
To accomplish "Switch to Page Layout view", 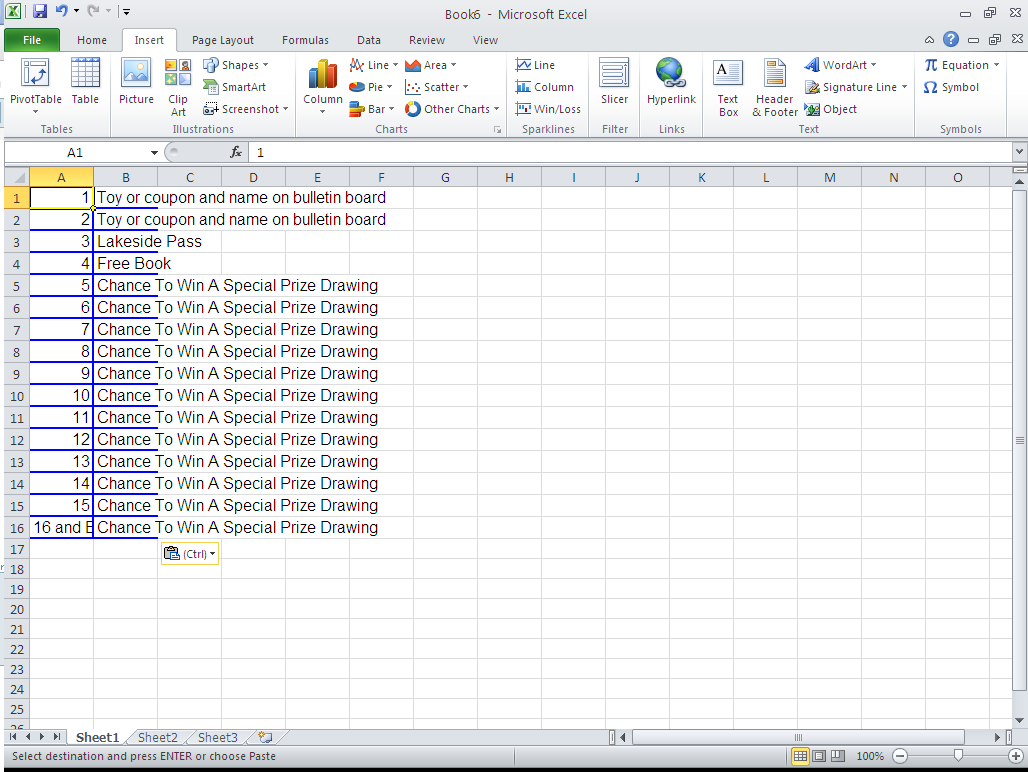I will 819,756.
